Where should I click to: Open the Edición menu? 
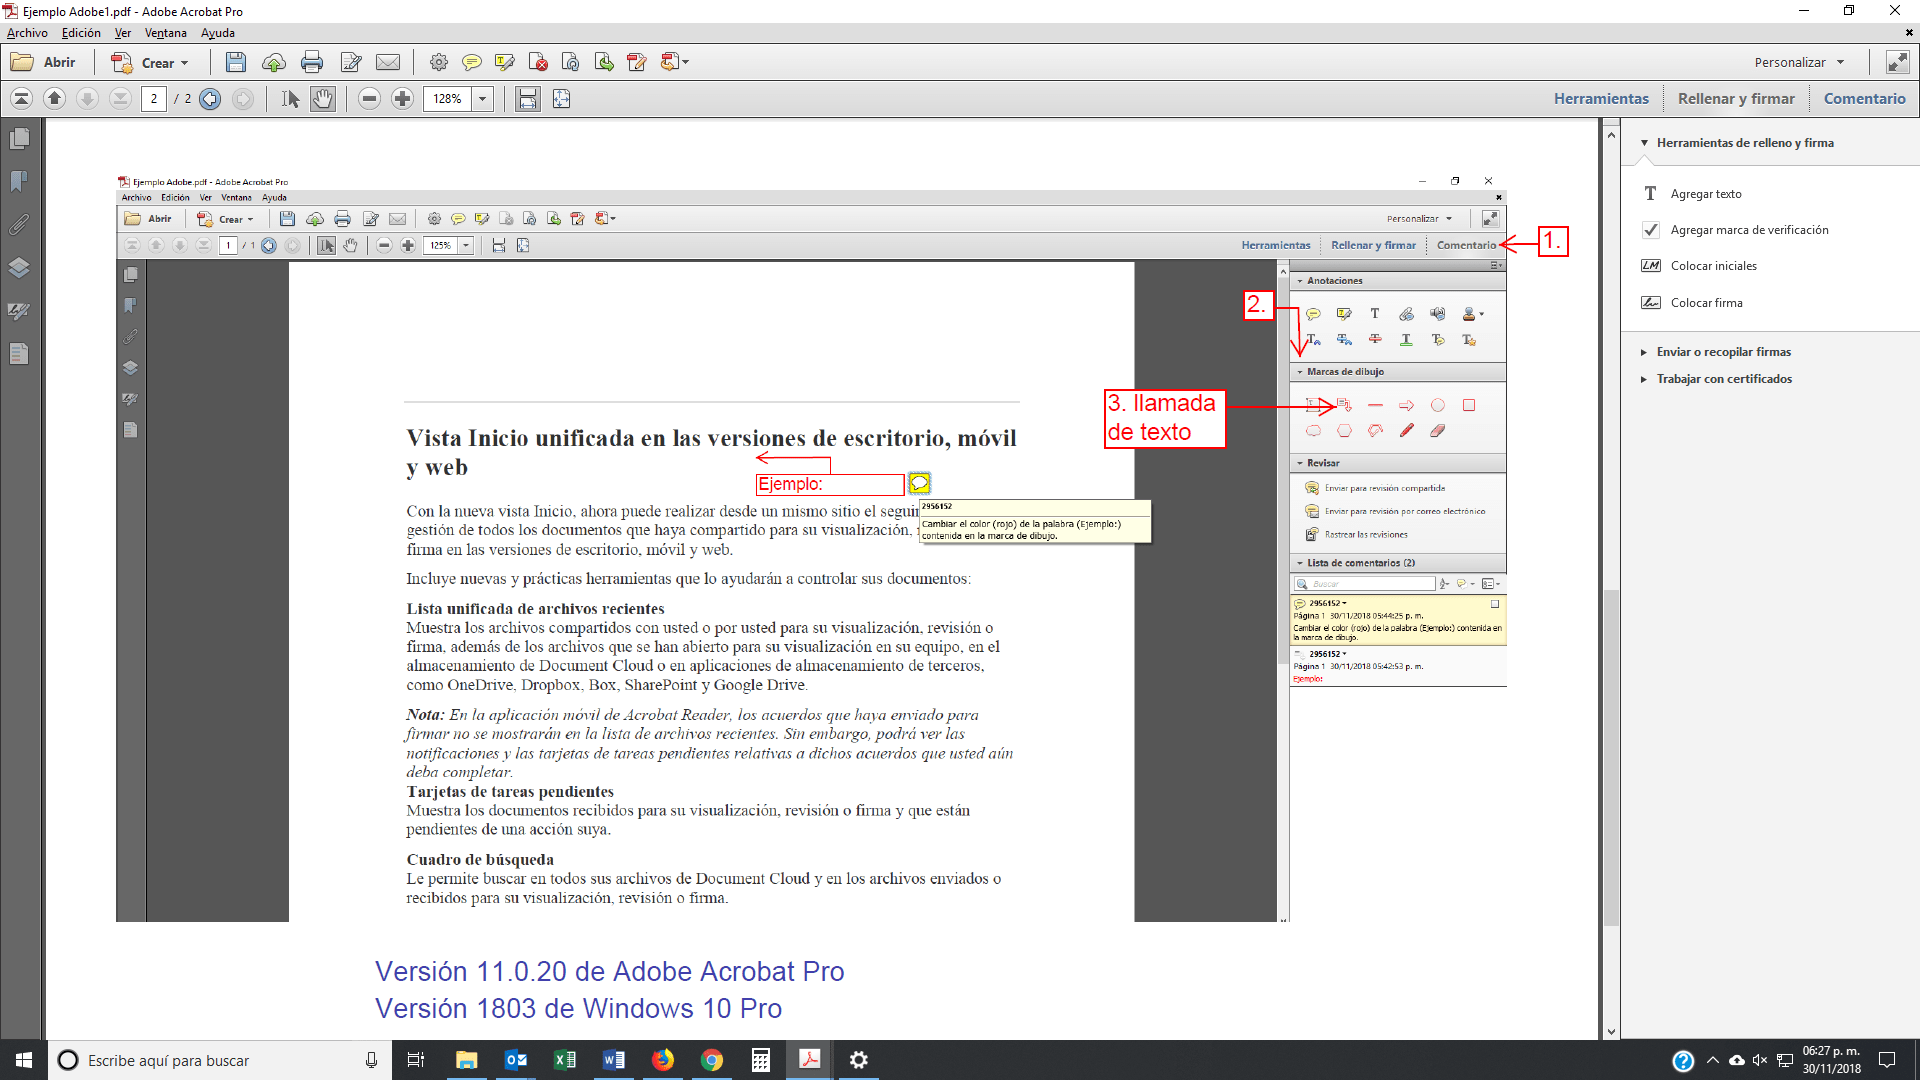click(81, 33)
